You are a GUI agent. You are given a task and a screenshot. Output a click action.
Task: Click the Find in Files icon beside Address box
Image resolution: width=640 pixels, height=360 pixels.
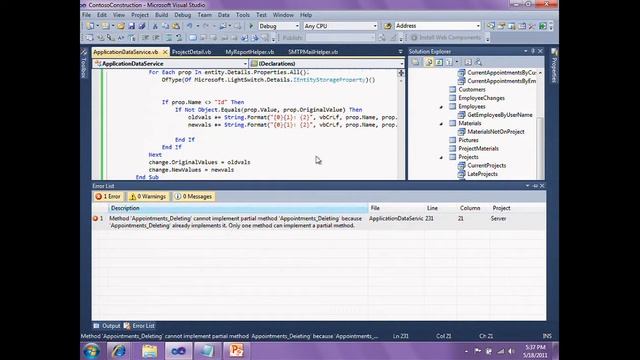[x=387, y=26]
